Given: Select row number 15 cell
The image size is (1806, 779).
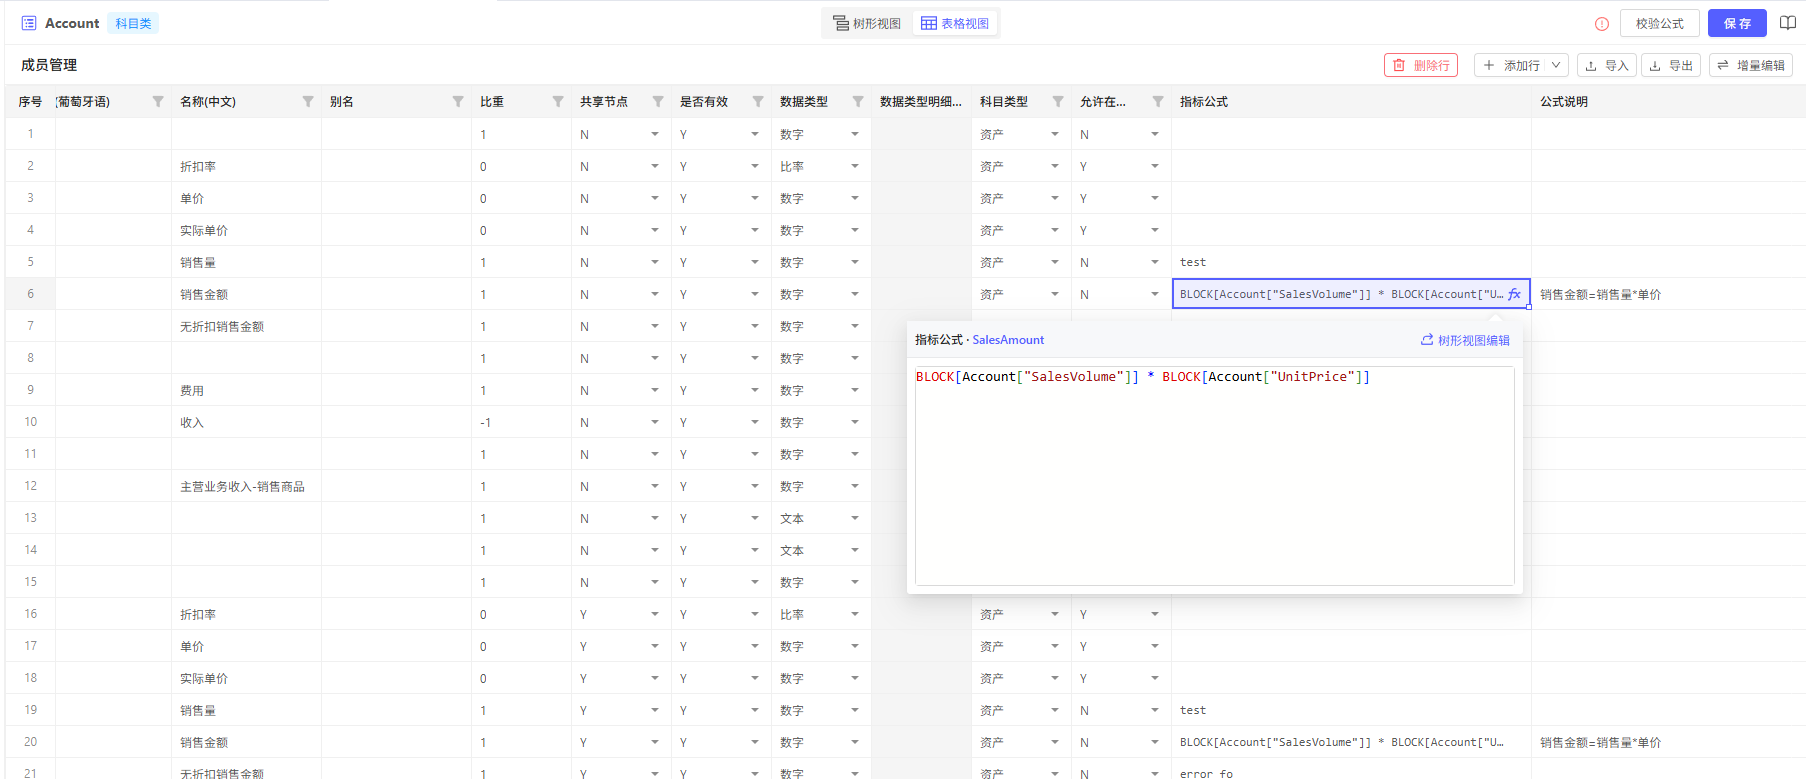Looking at the screenshot, I should 30,582.
